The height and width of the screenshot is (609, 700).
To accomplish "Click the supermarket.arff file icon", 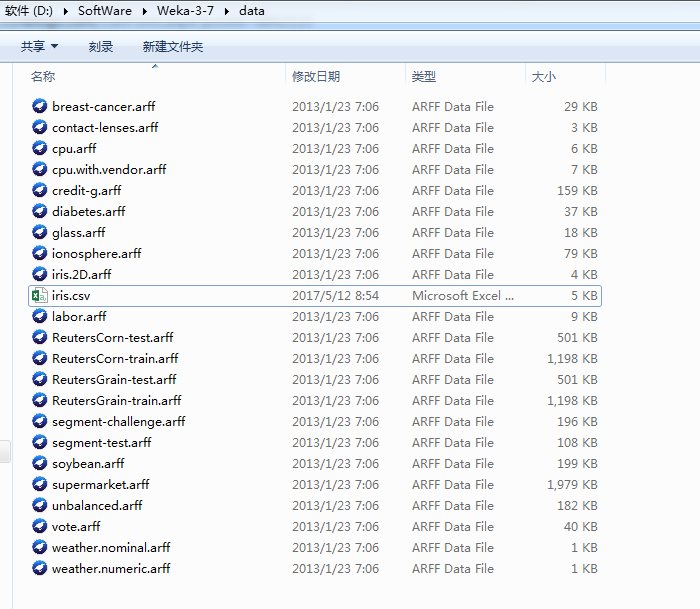I will pyautogui.click(x=40, y=484).
